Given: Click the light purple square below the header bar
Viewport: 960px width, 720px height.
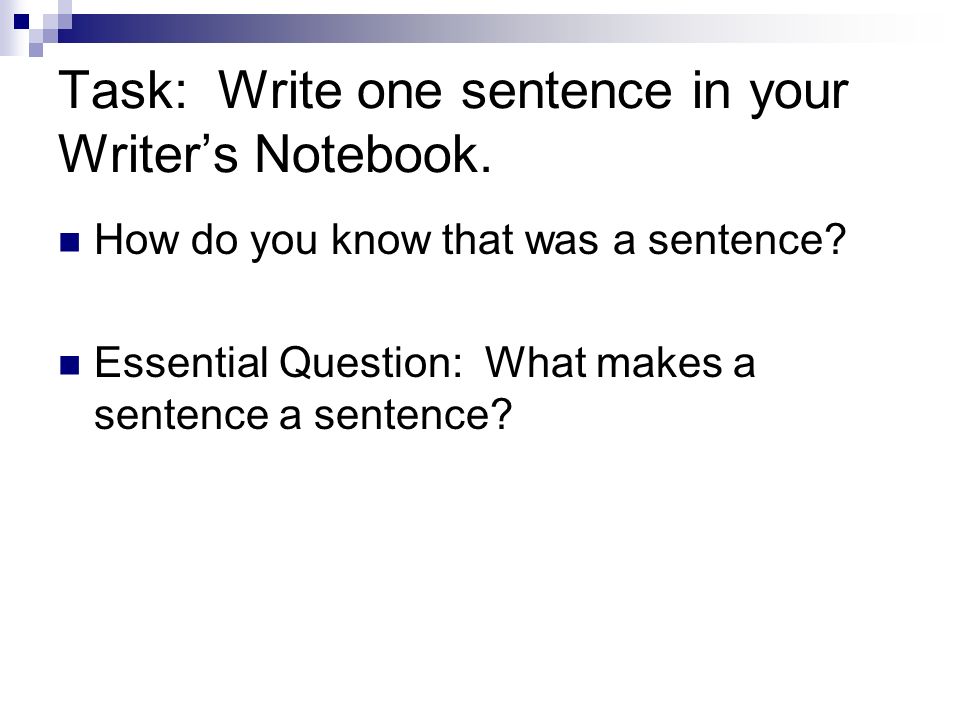Looking at the screenshot, I should pos(36,50).
